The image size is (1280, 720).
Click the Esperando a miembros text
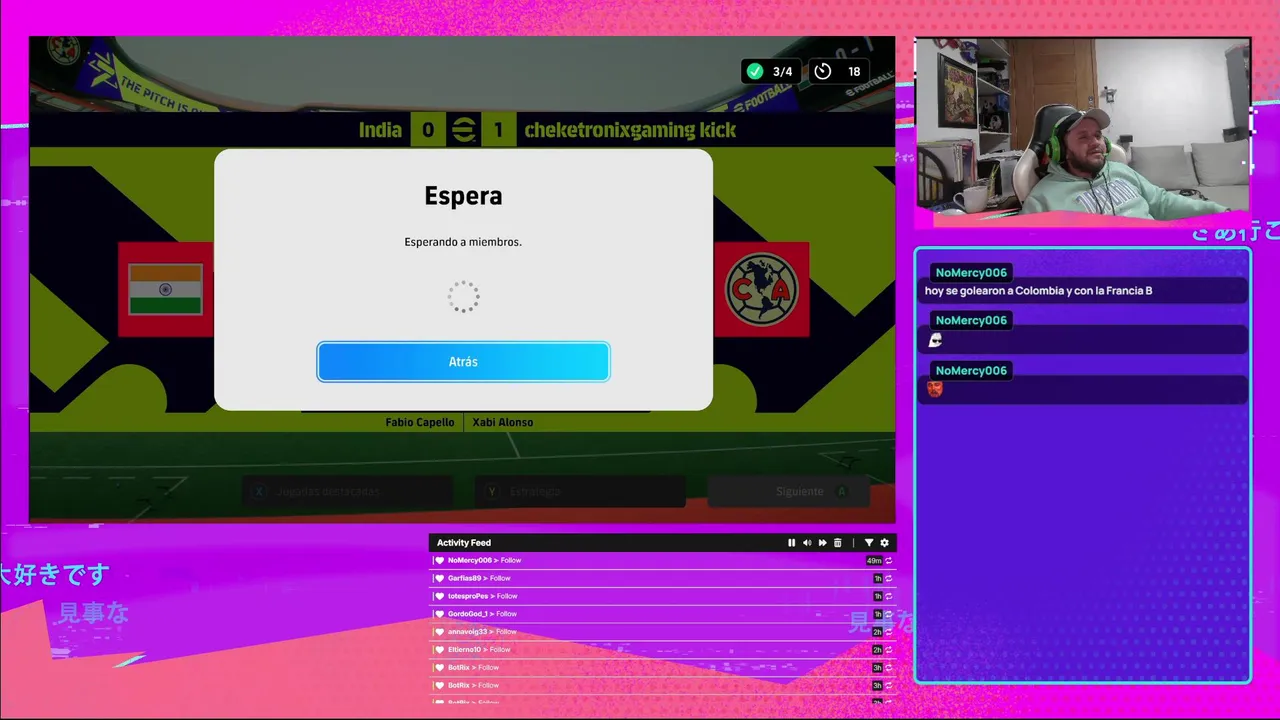click(463, 242)
